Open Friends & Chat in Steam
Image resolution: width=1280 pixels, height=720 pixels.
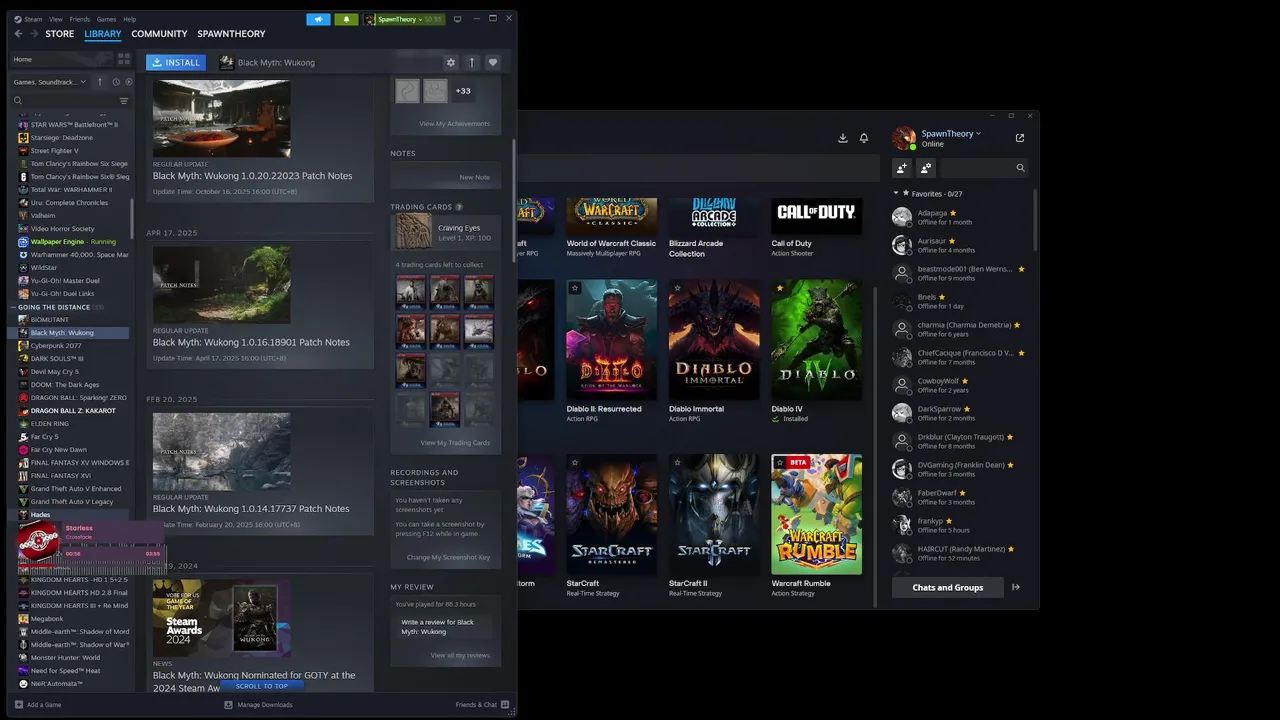pyautogui.click(x=481, y=705)
